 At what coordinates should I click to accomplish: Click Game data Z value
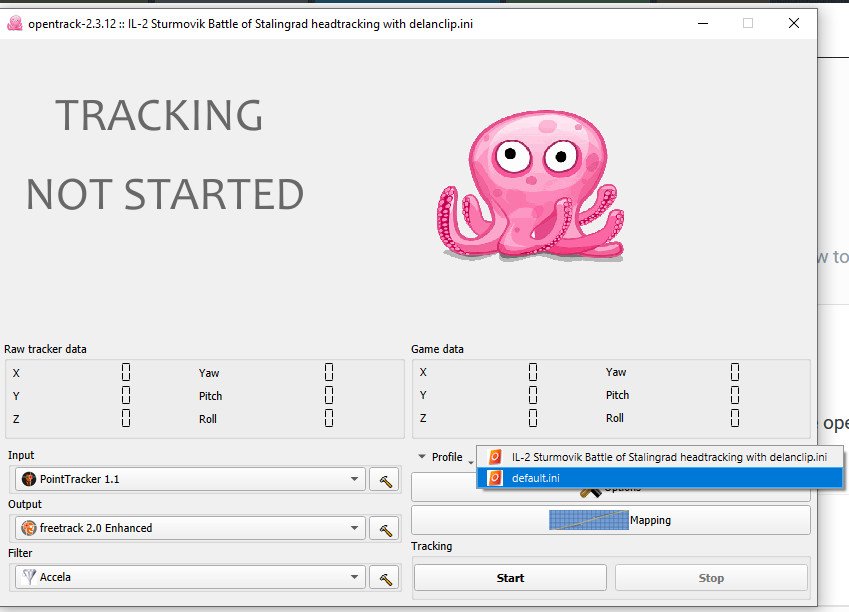click(533, 418)
